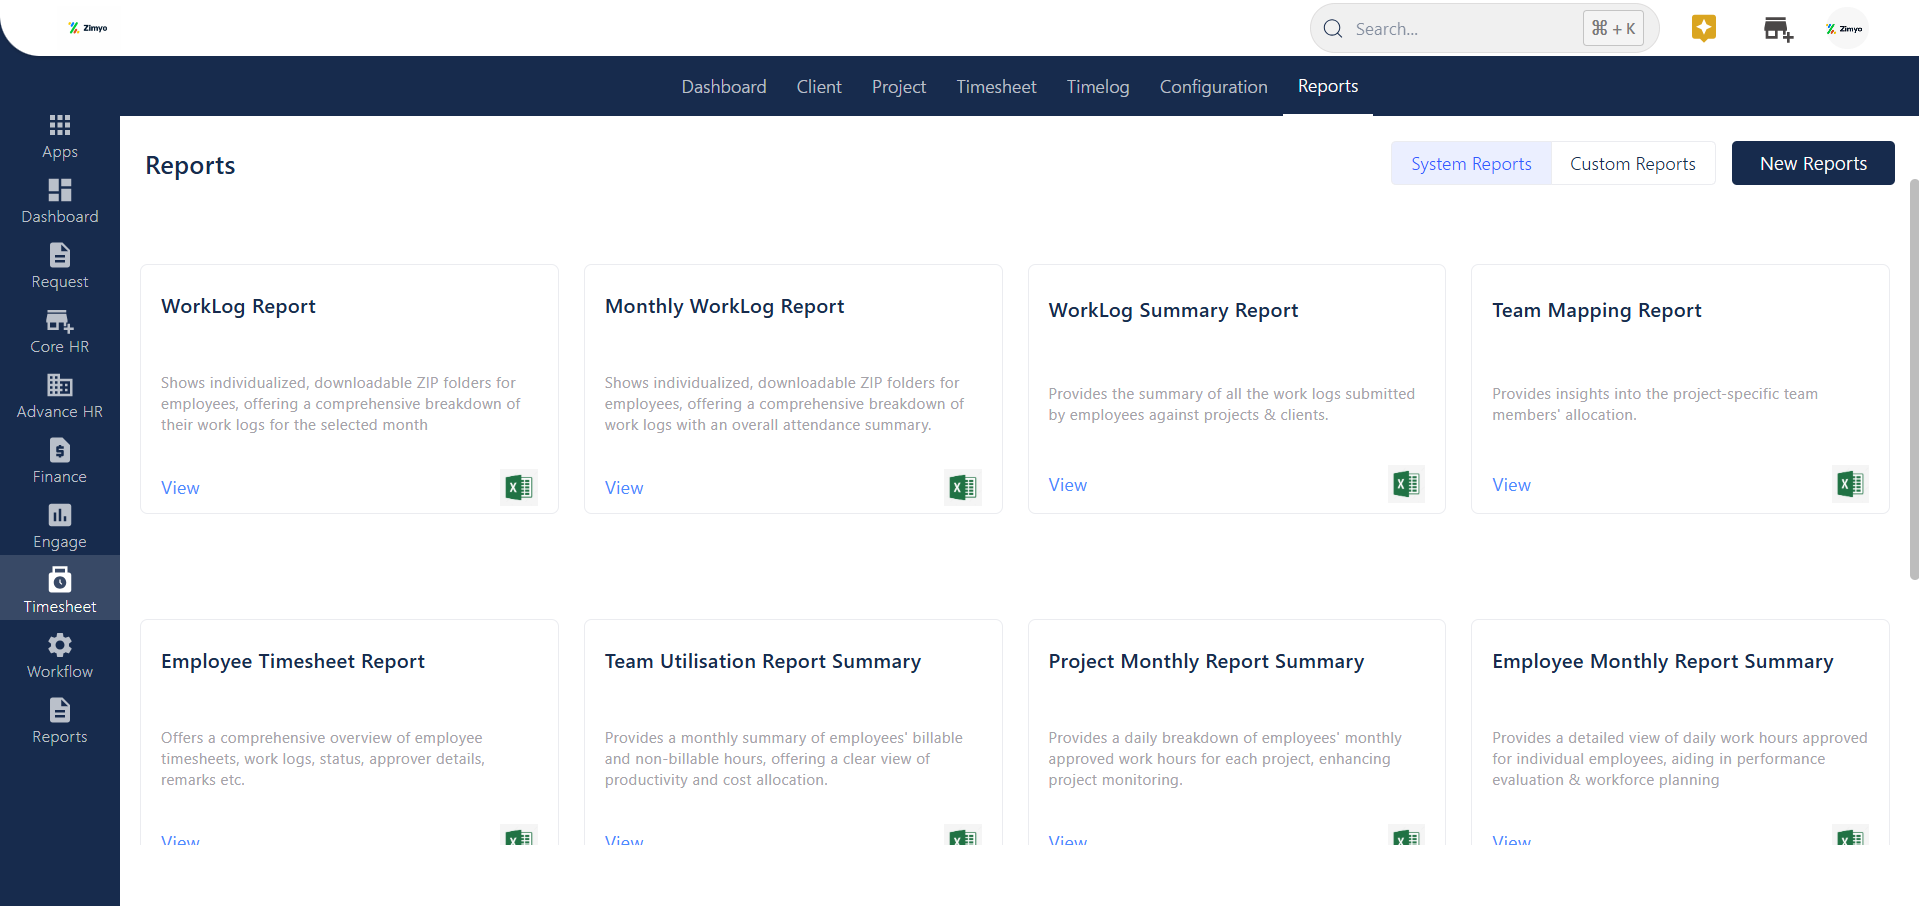Go to the top-menu Dashboard tab

(x=724, y=87)
